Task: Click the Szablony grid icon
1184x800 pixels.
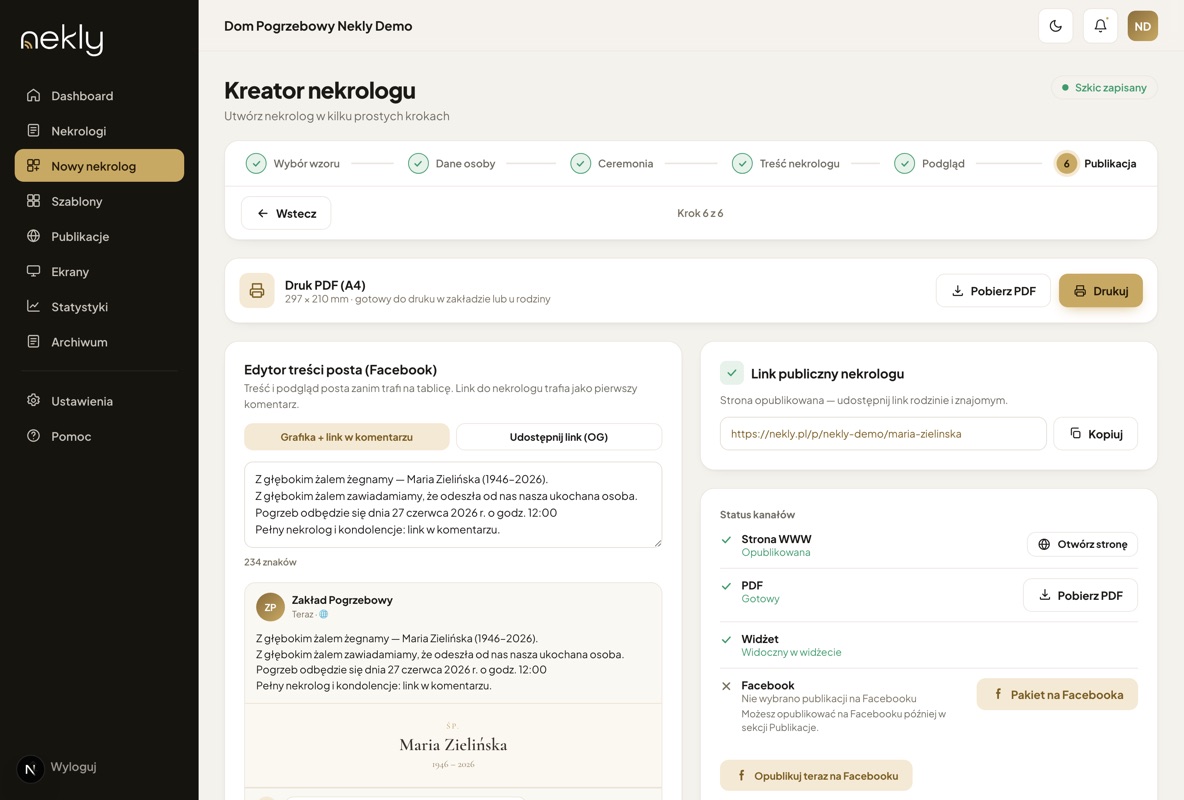Action: point(33,201)
